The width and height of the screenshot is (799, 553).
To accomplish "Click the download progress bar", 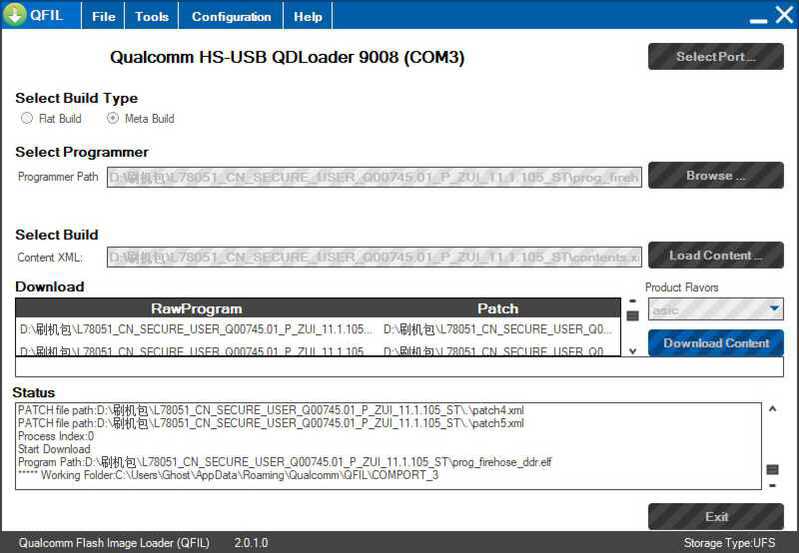I will point(400,366).
